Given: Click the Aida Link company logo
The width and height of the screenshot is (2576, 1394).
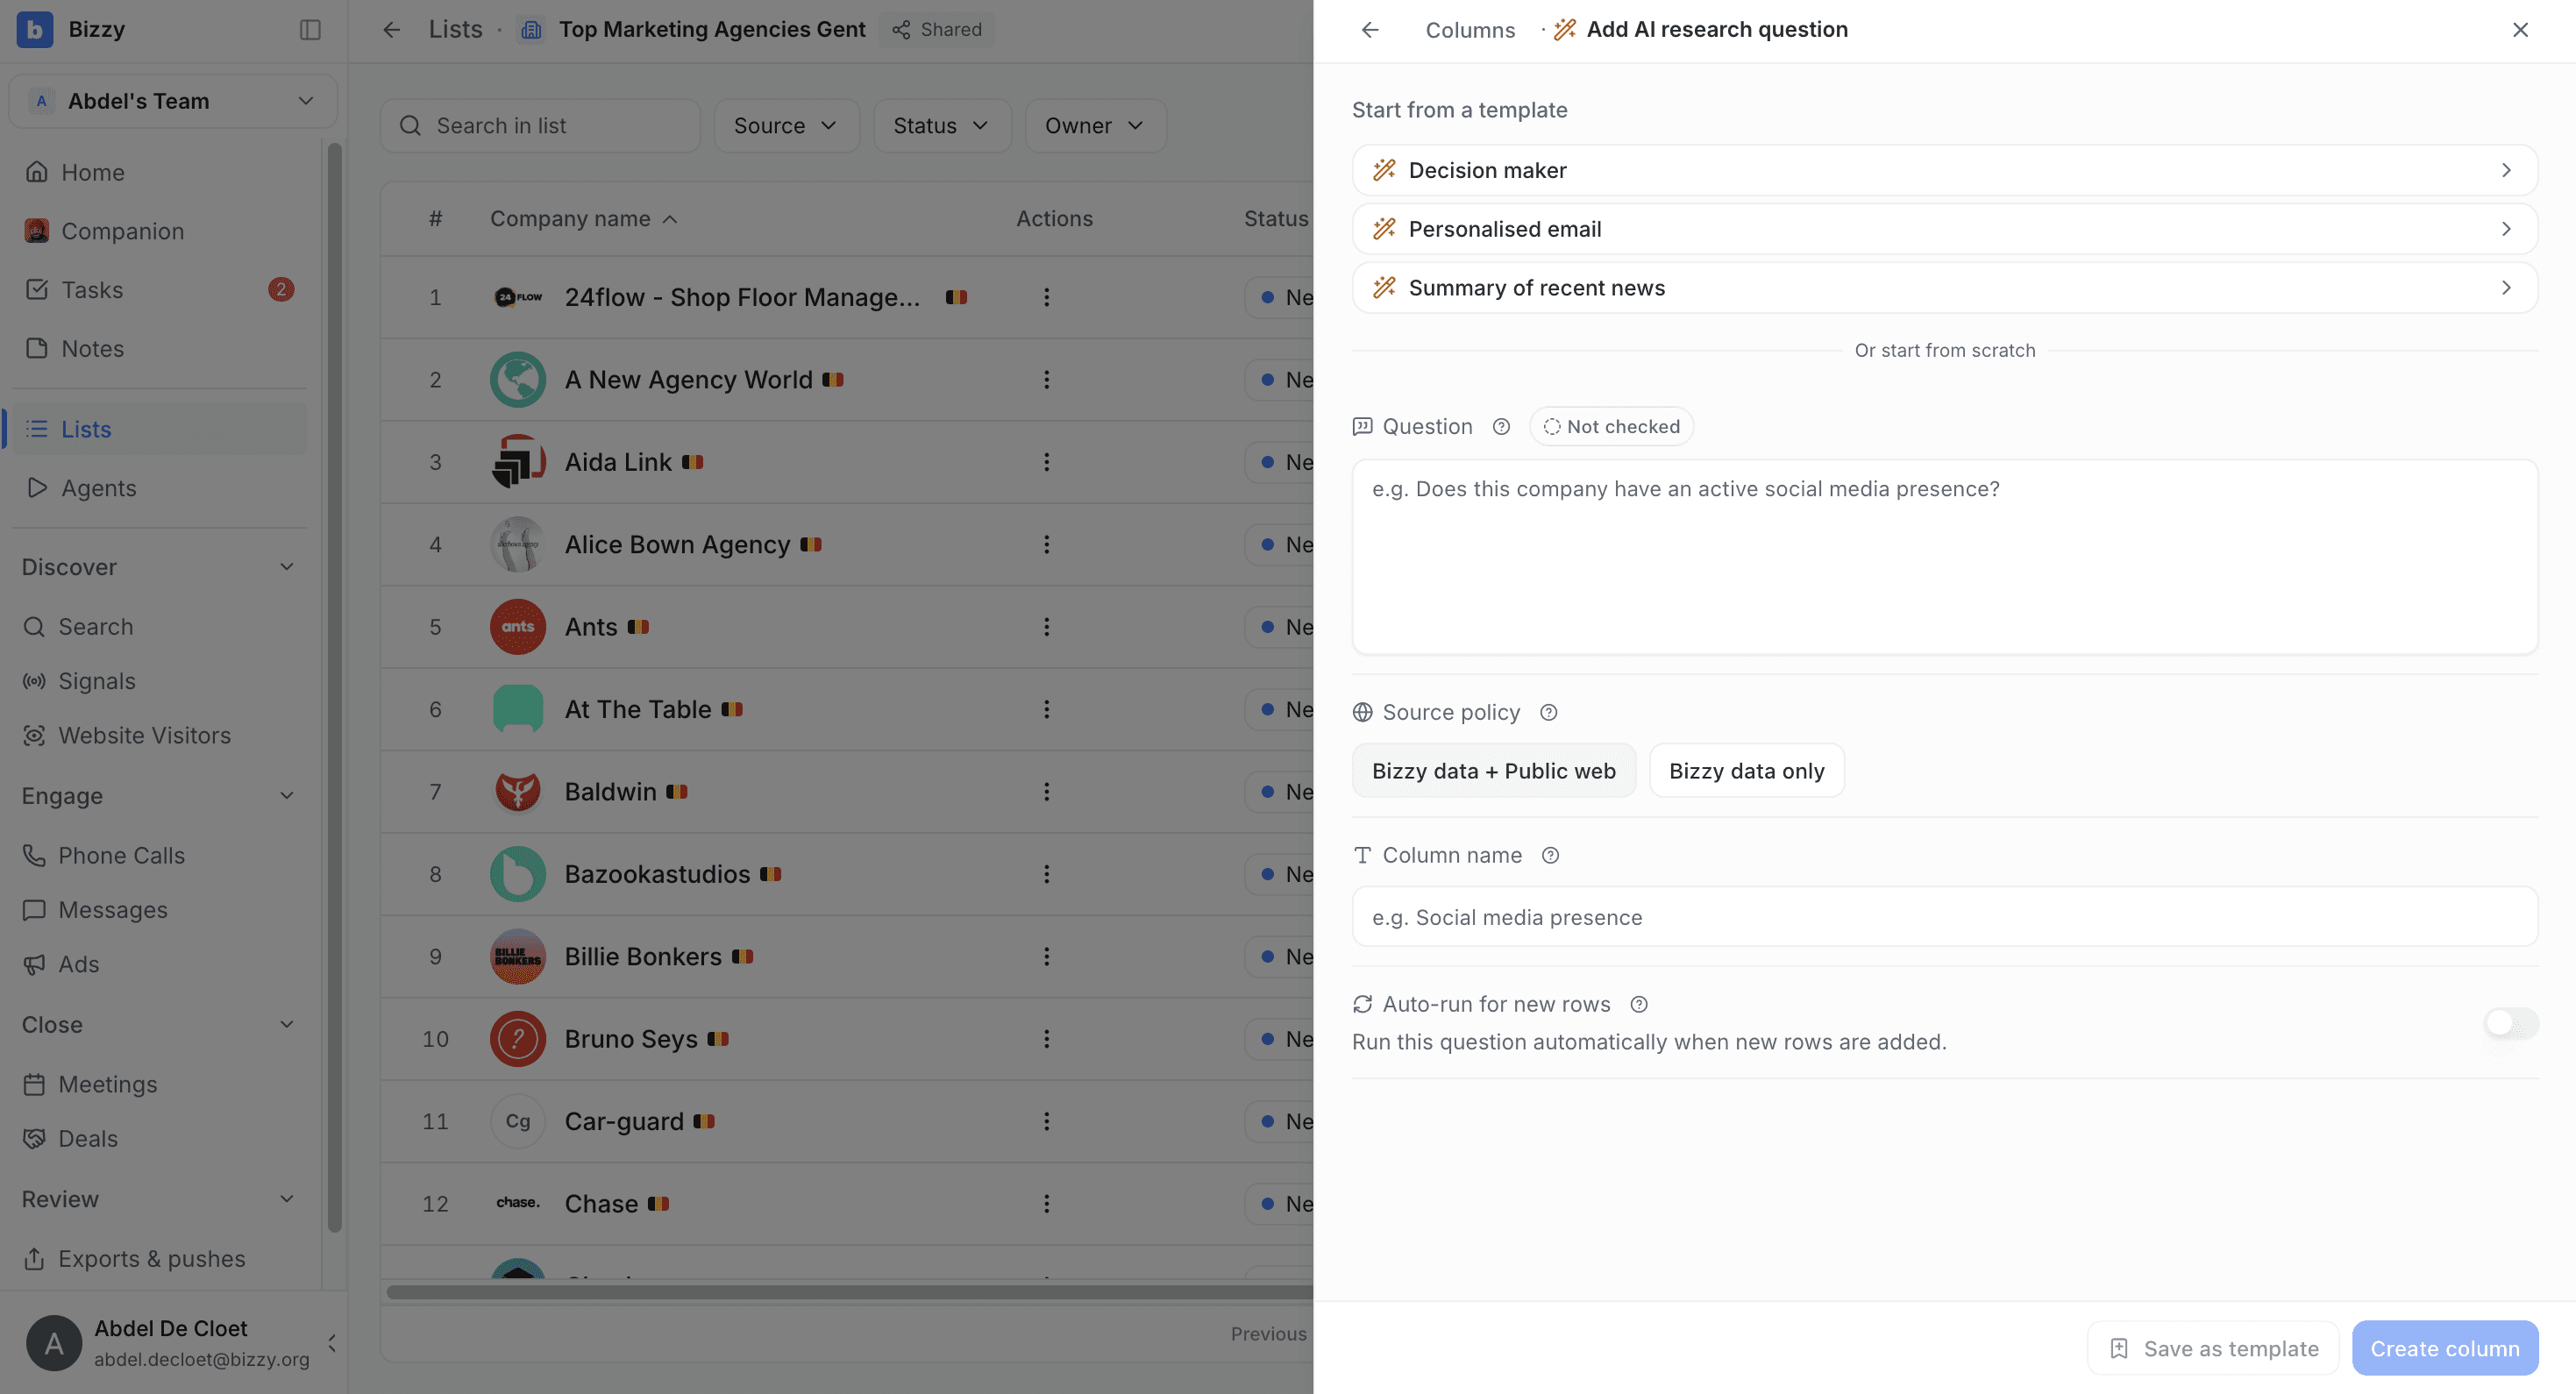Looking at the screenshot, I should [518, 462].
